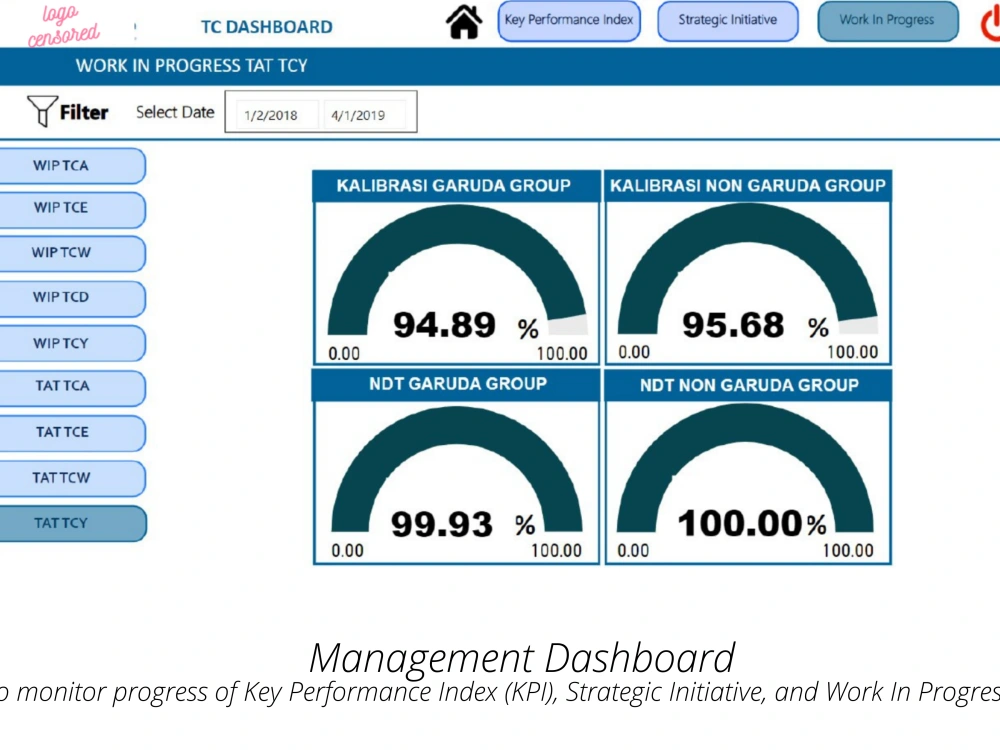Click the WORK IN PROGRESS TAT TCY heading
The image size is (1000, 750).
tap(191, 66)
